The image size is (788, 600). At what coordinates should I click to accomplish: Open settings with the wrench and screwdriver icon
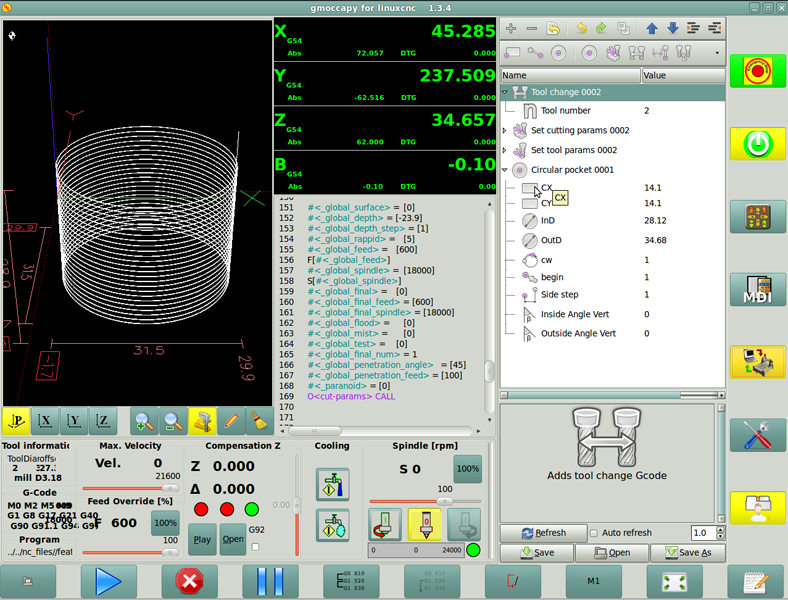pyautogui.click(x=757, y=435)
